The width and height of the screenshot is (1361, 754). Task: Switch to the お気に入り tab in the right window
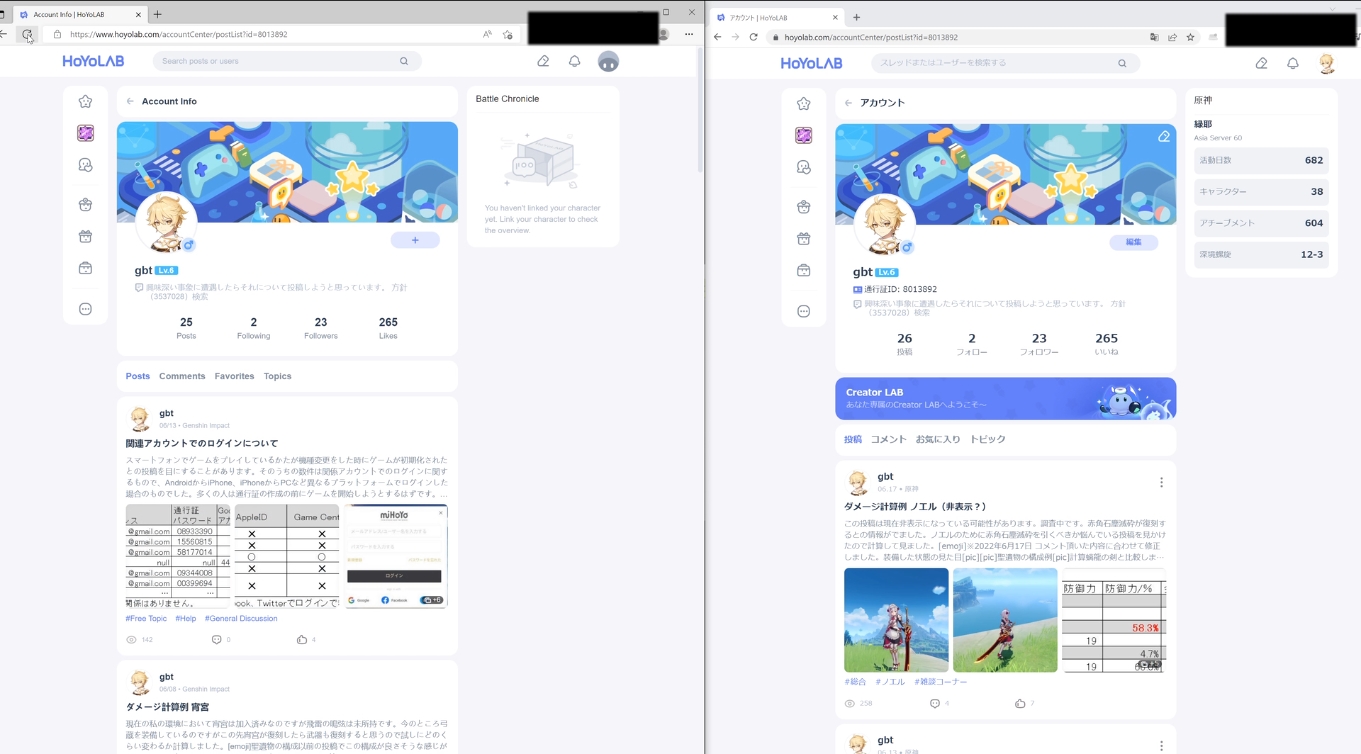click(937, 439)
